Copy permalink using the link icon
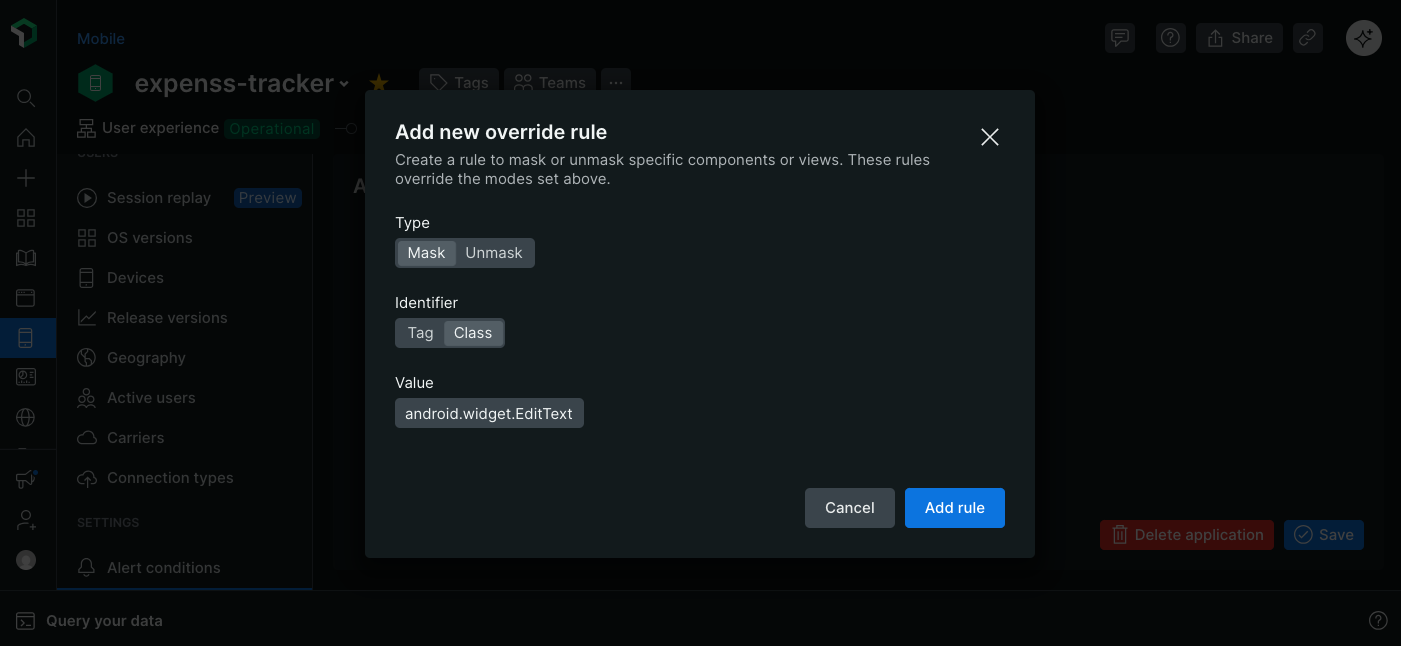1401x646 pixels. (x=1307, y=38)
